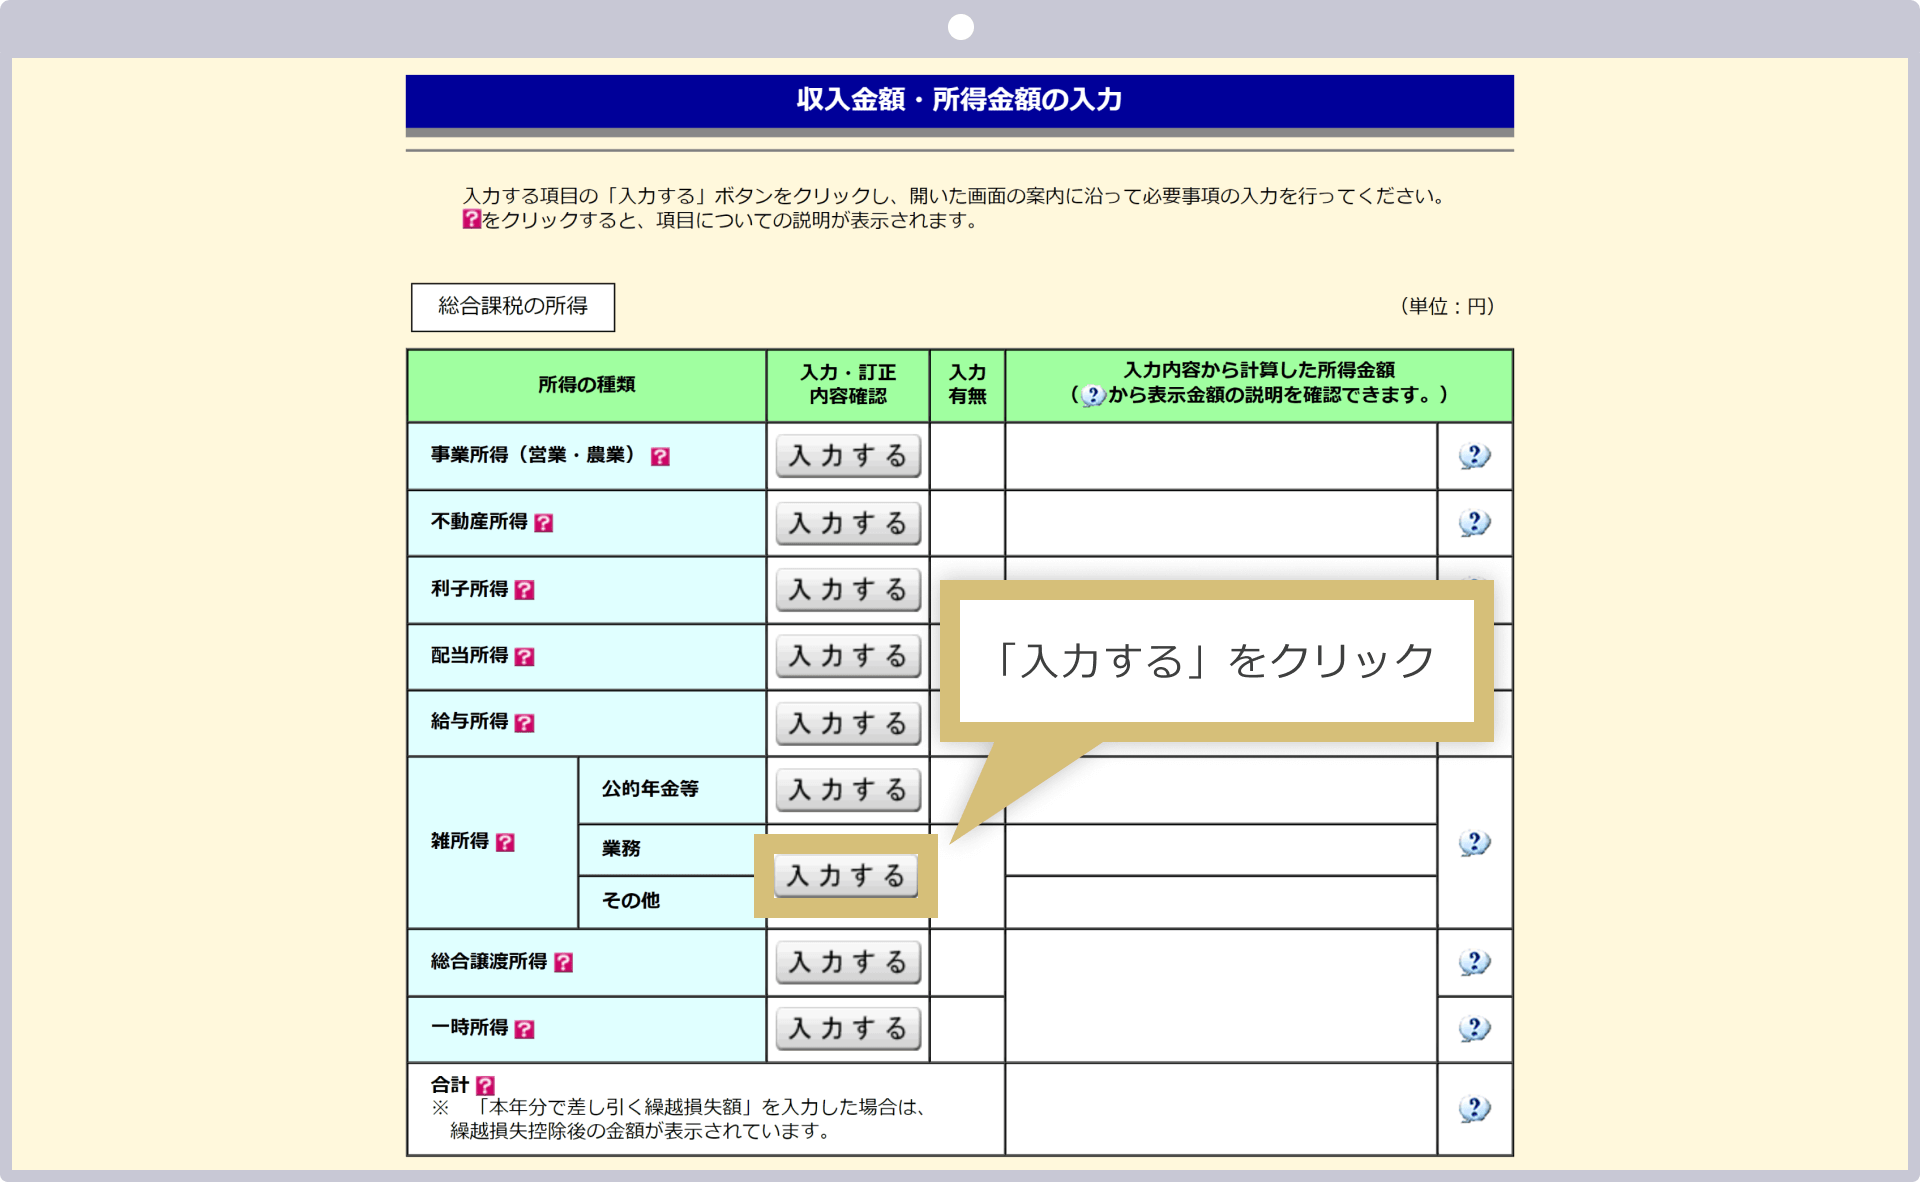Open help icon beside 合計

(485, 1085)
